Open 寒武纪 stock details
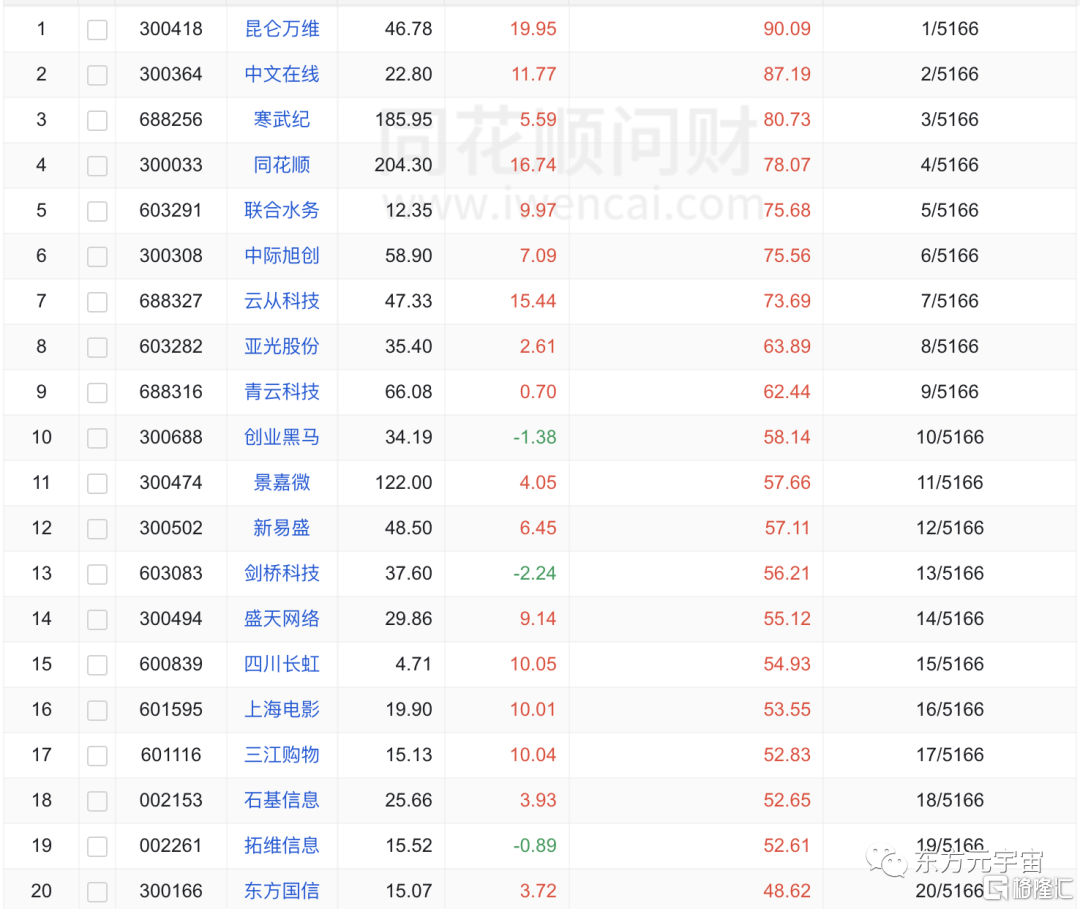Screen dimensions: 1080x909 click(x=282, y=120)
